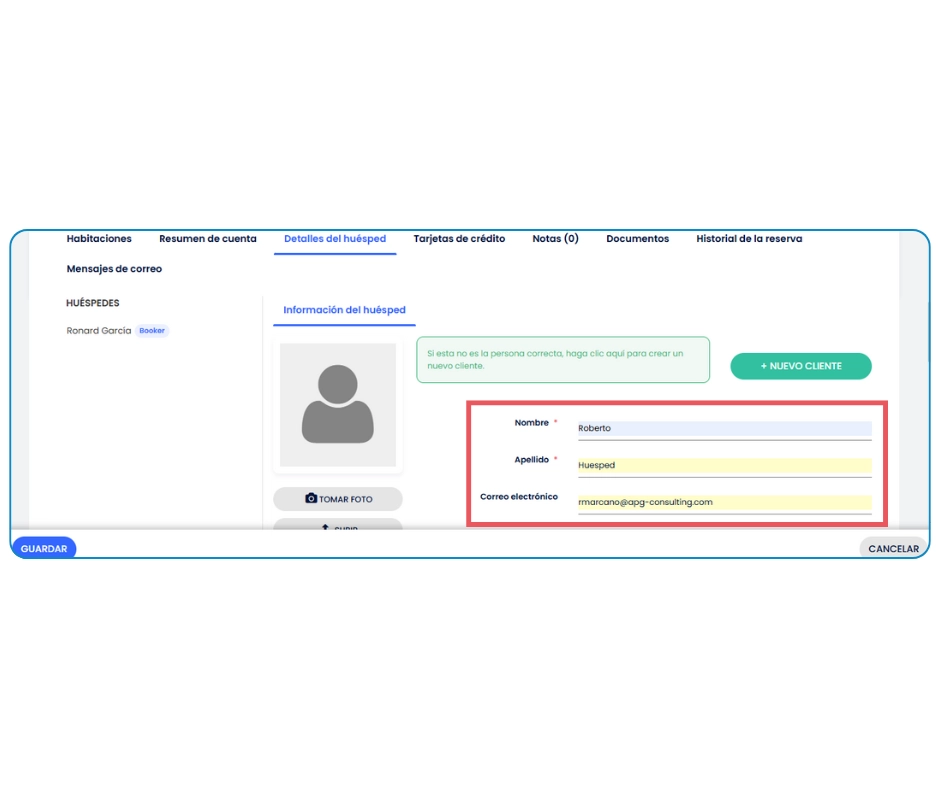The width and height of the screenshot is (940, 788).
Task: Click the Cancelar button
Action: point(892,548)
